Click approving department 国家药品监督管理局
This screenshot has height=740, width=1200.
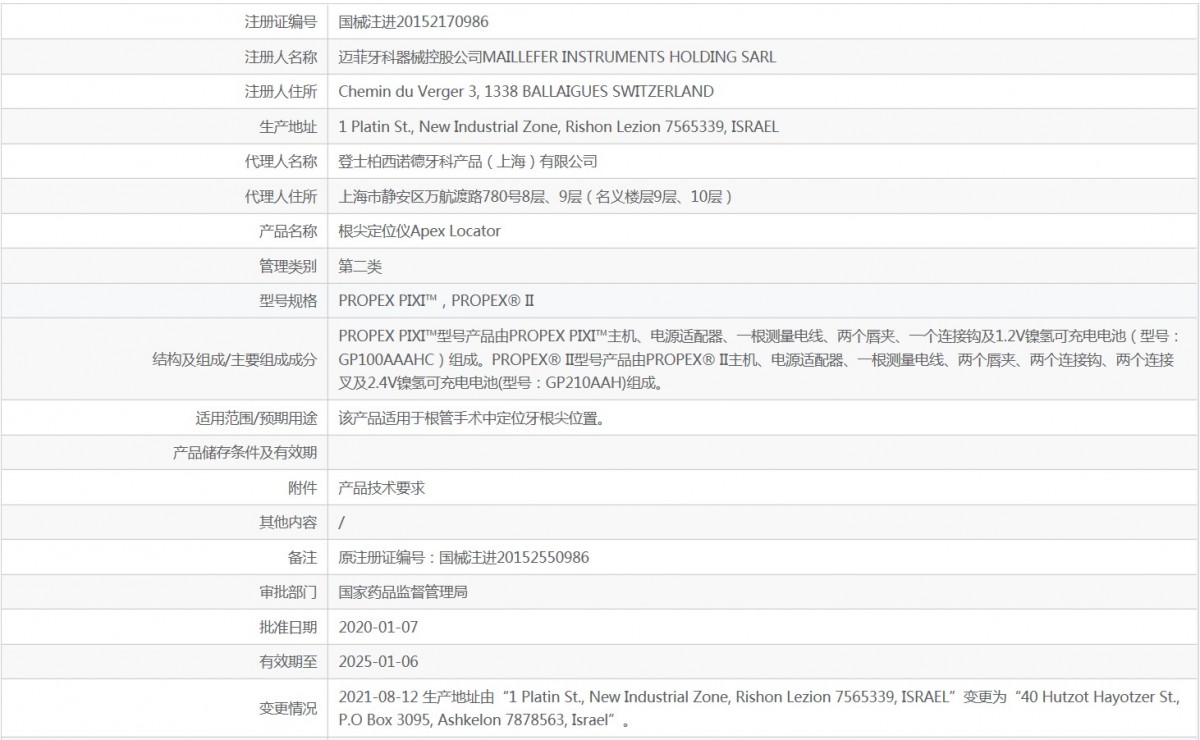(x=403, y=592)
